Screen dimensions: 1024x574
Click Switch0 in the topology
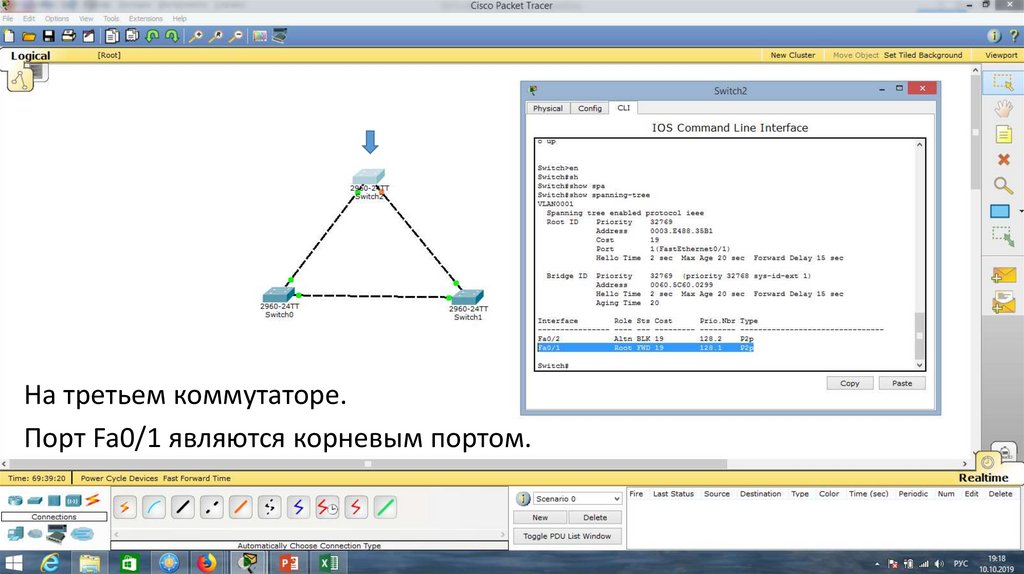280,295
